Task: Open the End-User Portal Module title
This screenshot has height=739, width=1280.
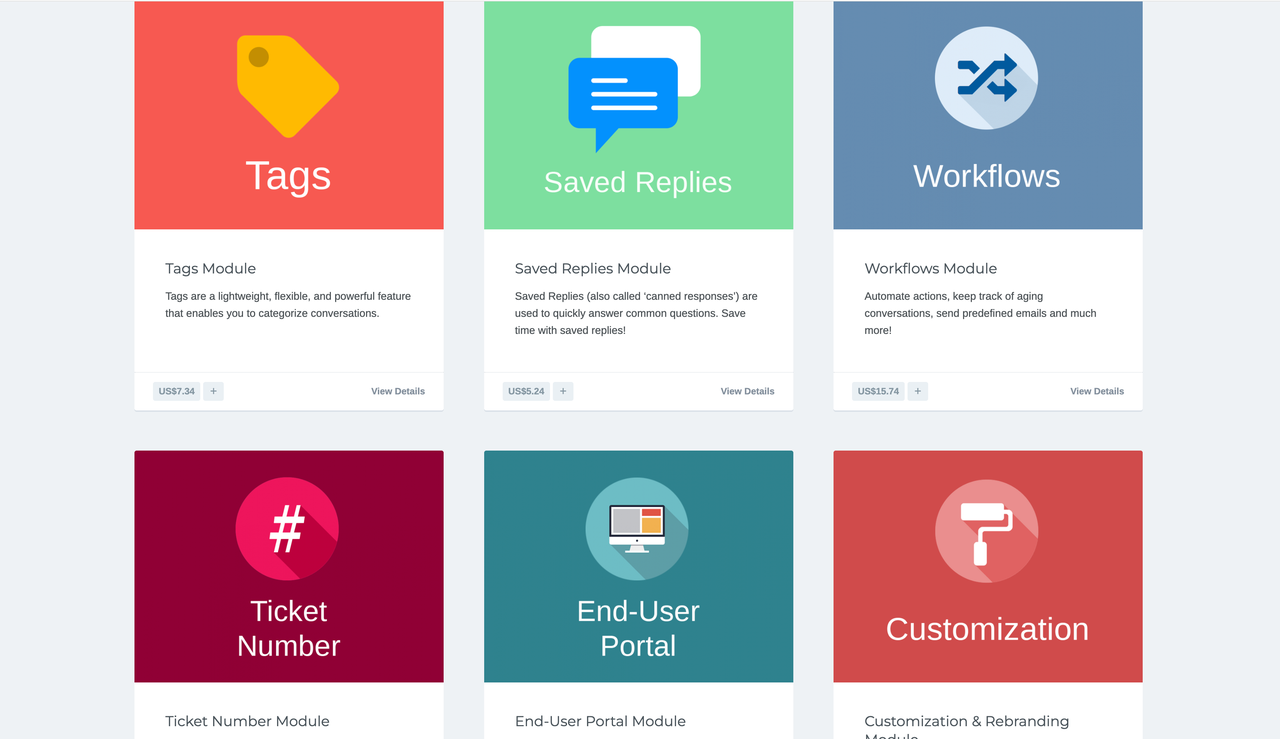Action: (x=600, y=721)
